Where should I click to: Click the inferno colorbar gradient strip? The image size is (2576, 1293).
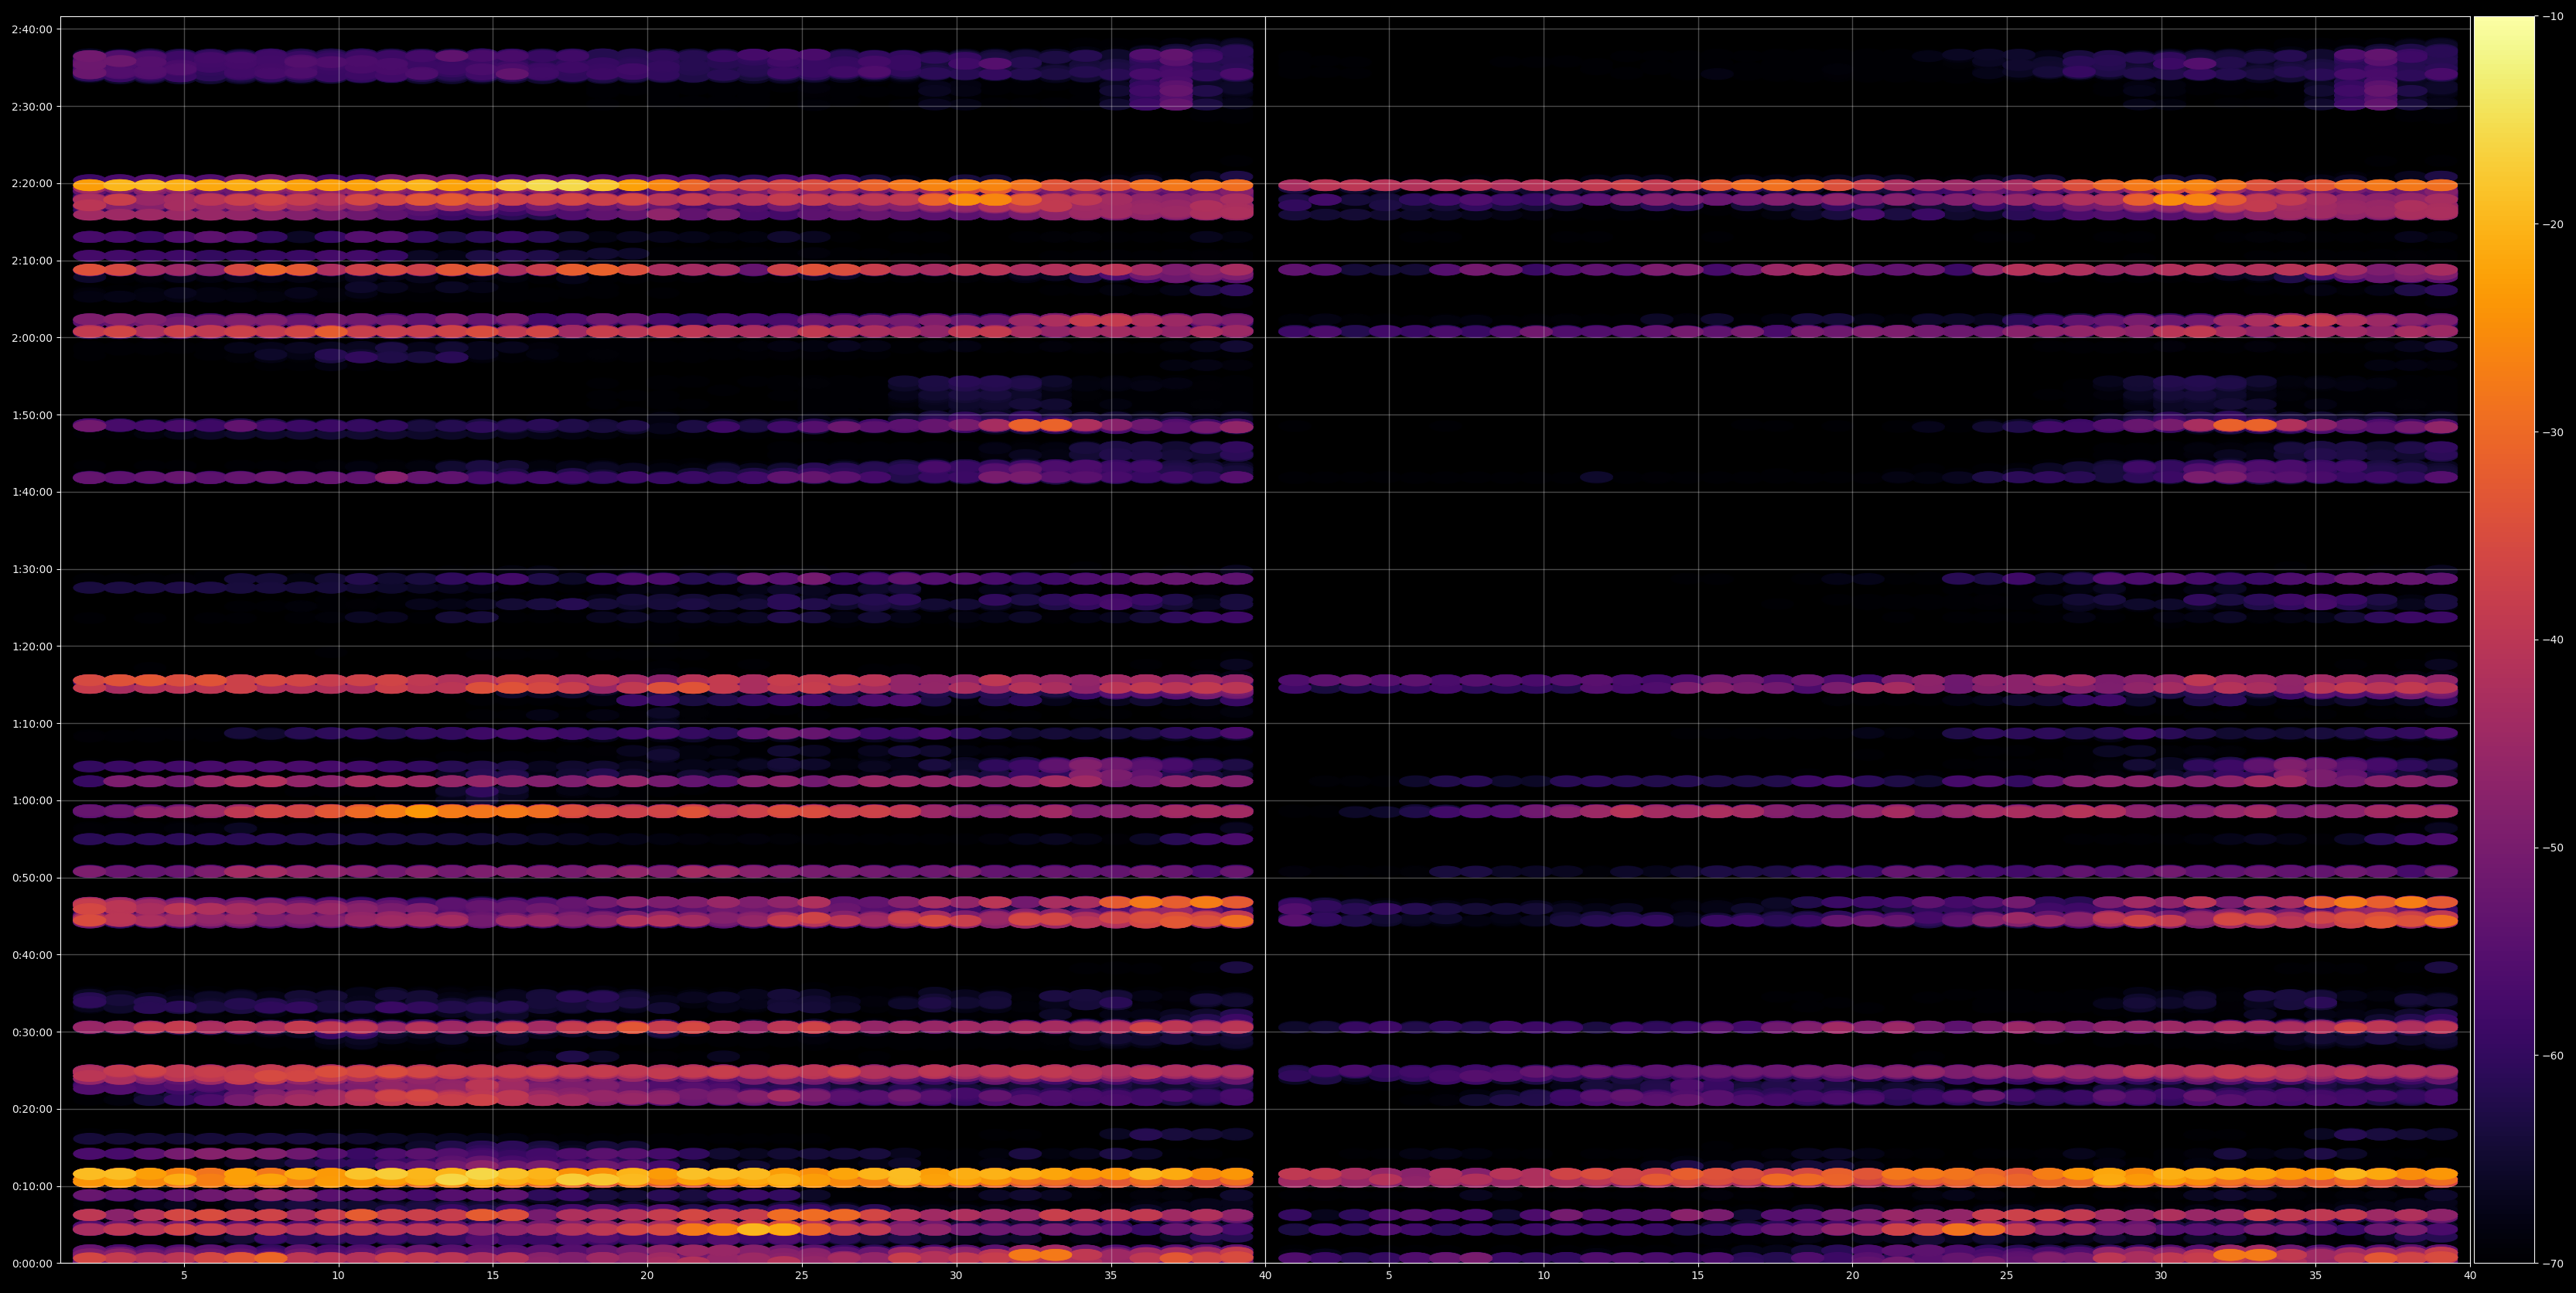pyautogui.click(x=2504, y=640)
